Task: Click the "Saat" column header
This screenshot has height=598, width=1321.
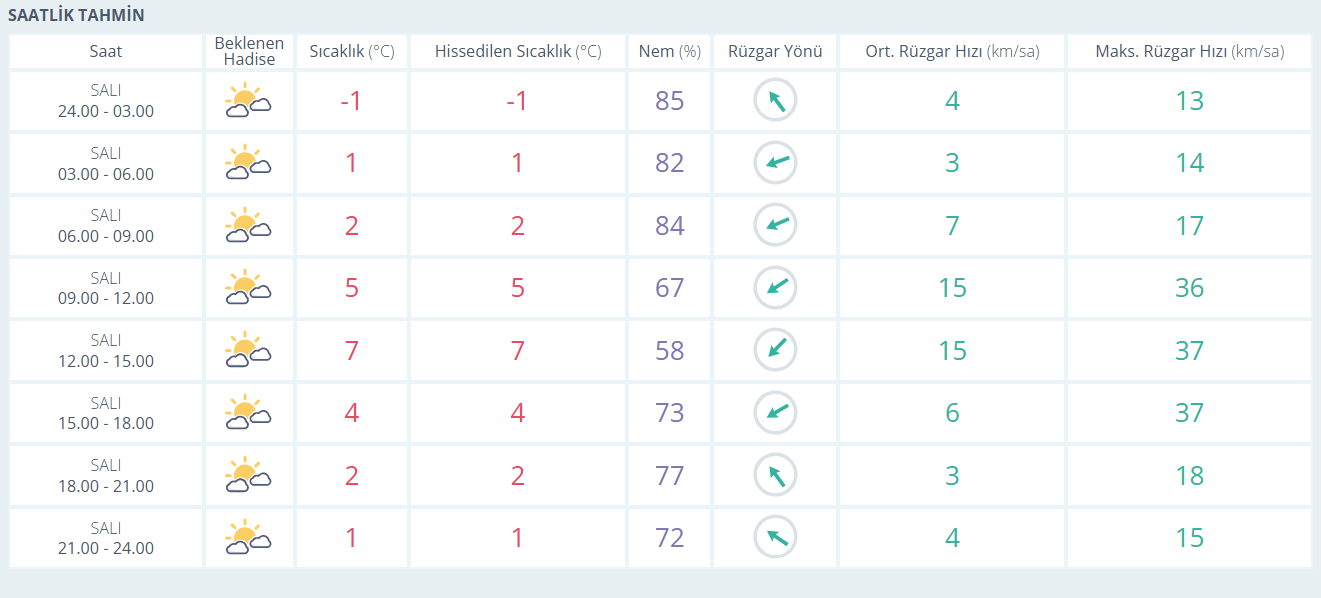Action: tap(106, 52)
